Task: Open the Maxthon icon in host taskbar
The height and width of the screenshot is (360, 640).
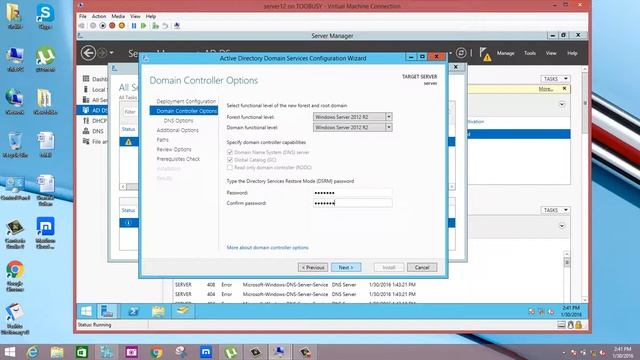Action: tap(206, 352)
